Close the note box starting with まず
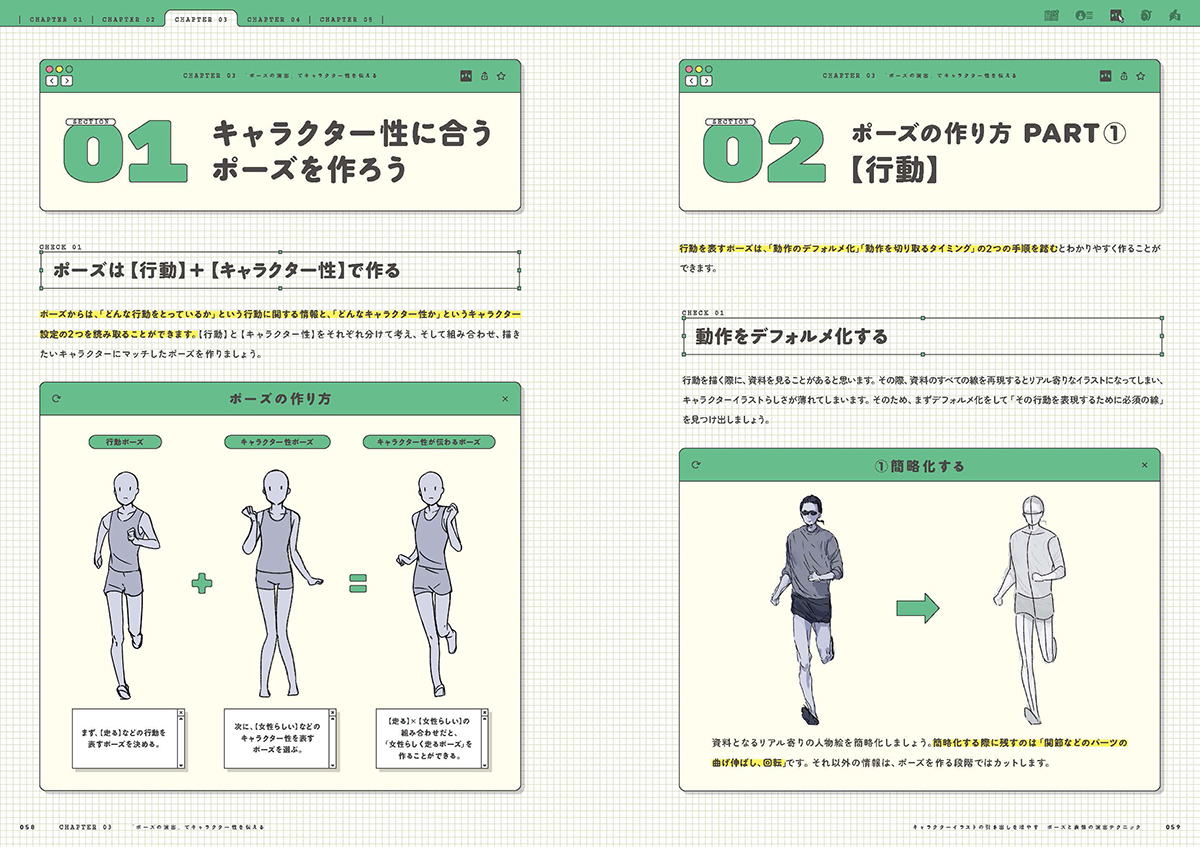This screenshot has width=1200, height=847. [x=179, y=714]
